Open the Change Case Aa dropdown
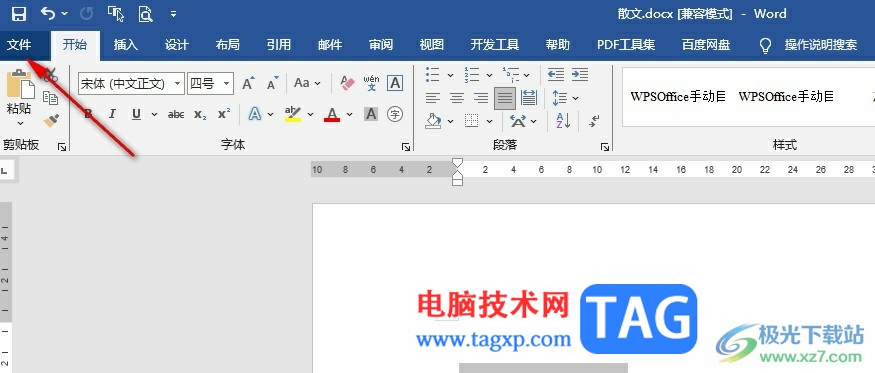Viewport: 875px width, 373px height. 307,83
